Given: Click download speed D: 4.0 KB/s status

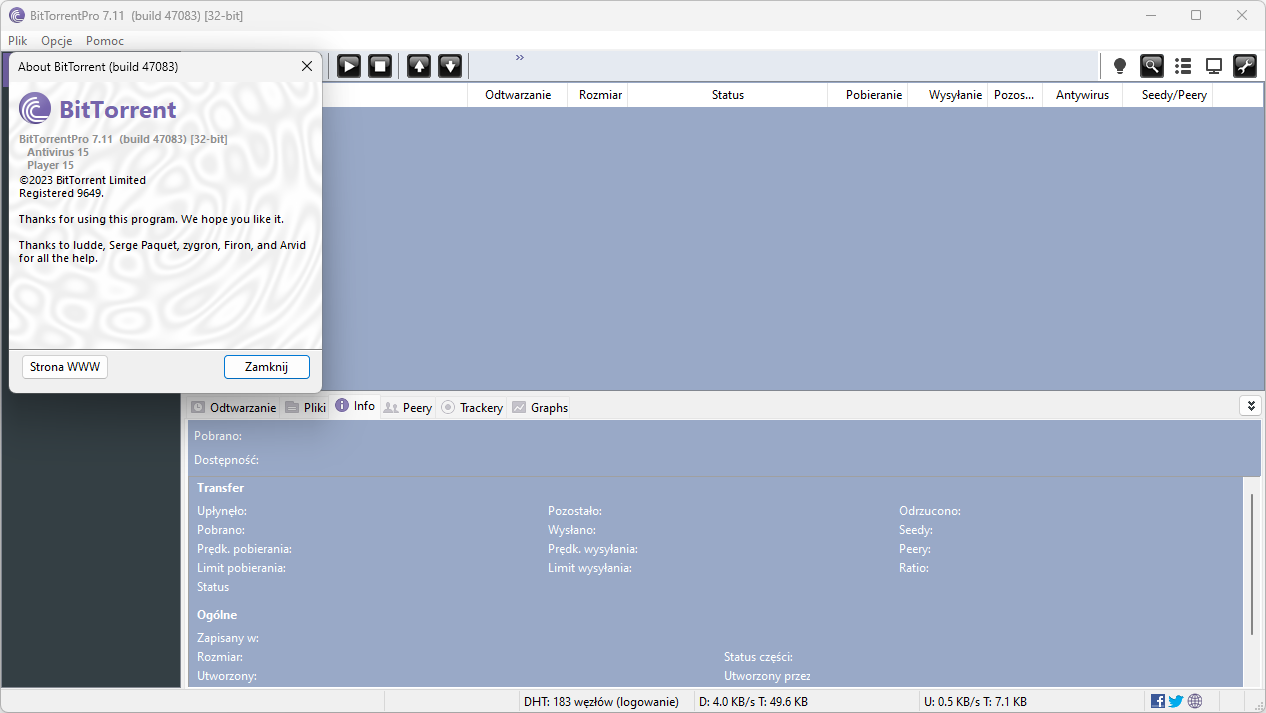Looking at the screenshot, I should point(754,701).
